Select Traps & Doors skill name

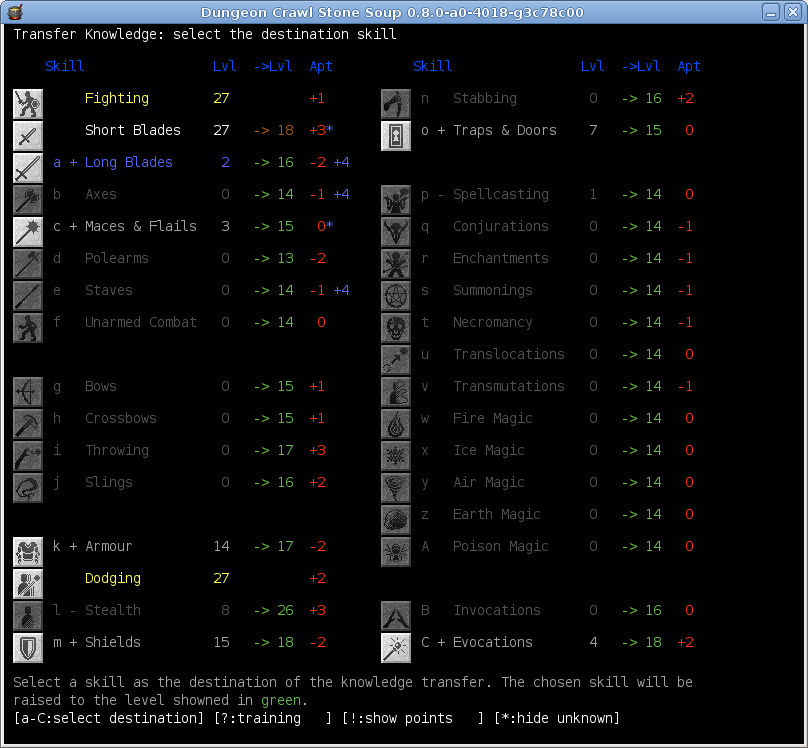(505, 130)
